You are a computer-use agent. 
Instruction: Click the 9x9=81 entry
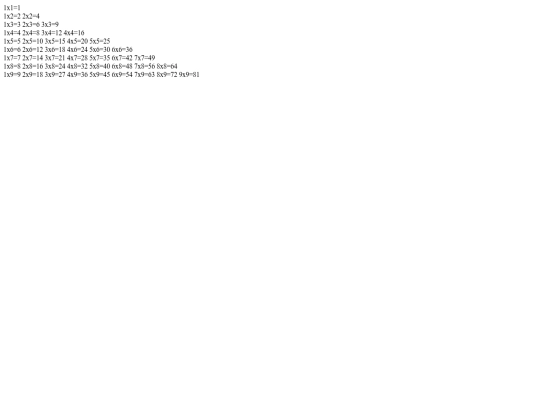(189, 75)
